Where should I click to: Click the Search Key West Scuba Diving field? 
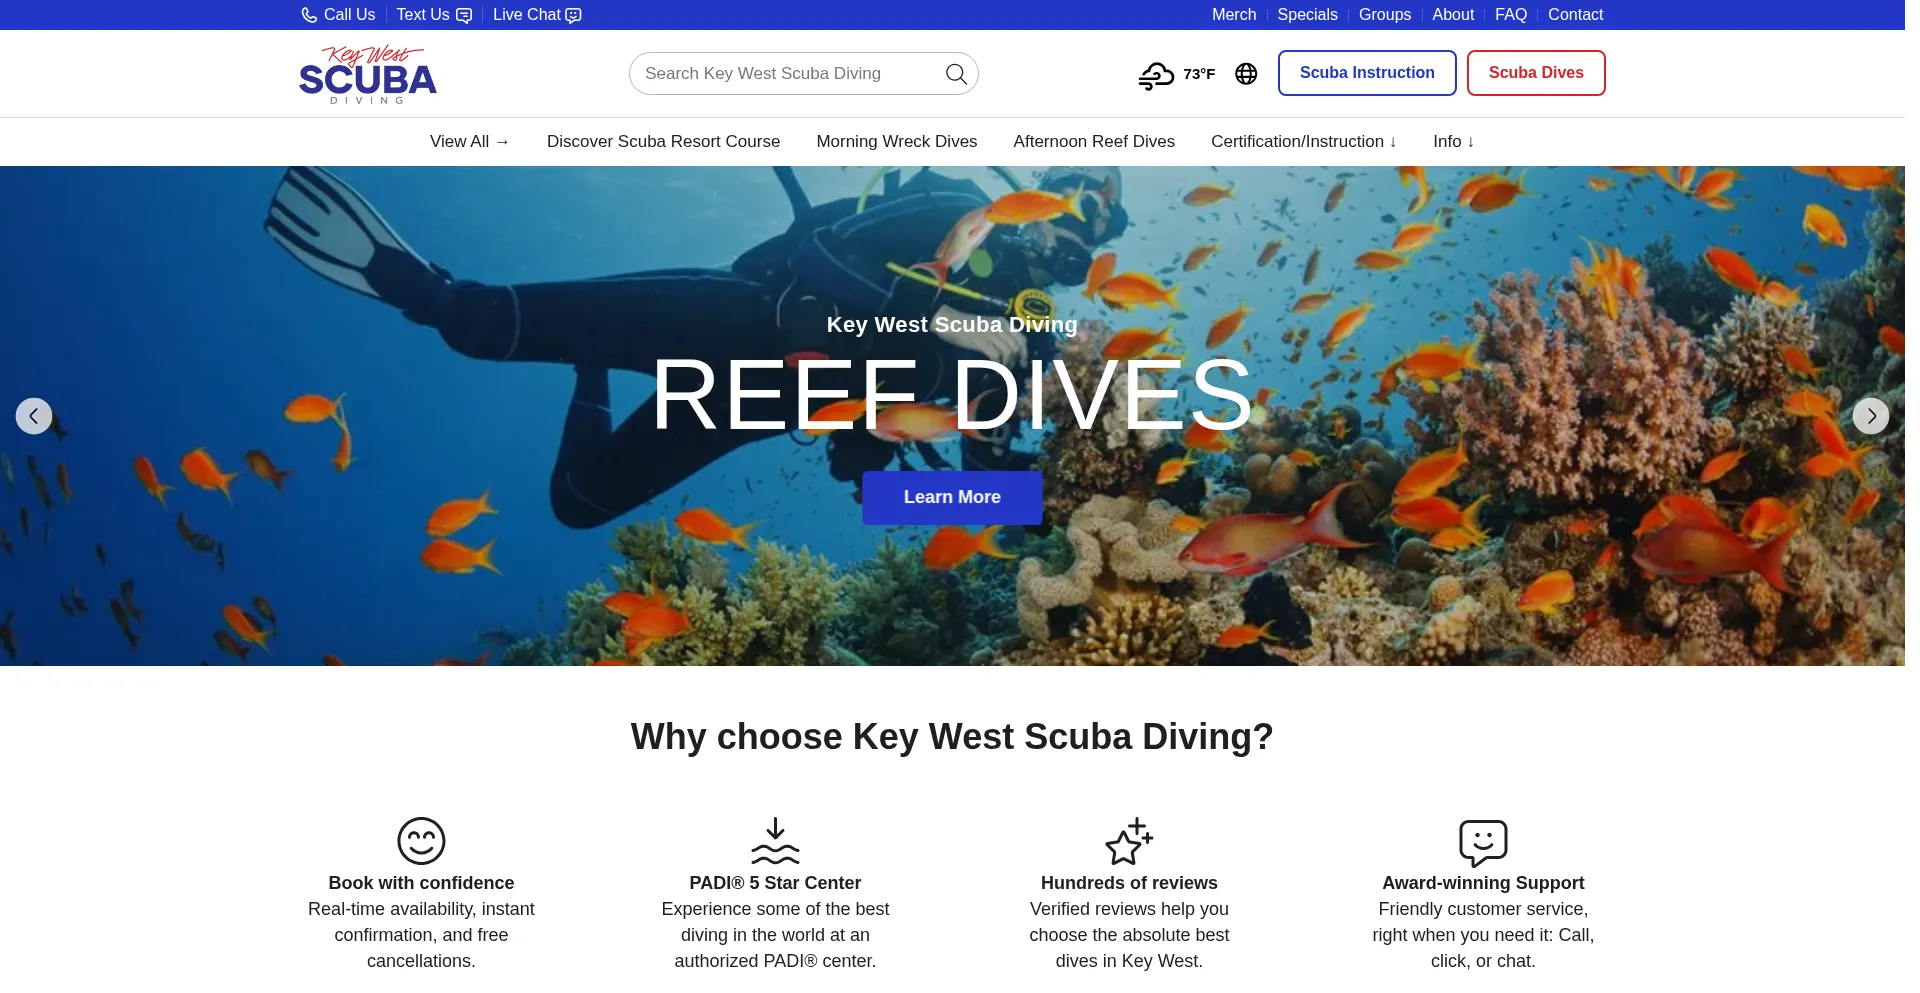click(790, 73)
